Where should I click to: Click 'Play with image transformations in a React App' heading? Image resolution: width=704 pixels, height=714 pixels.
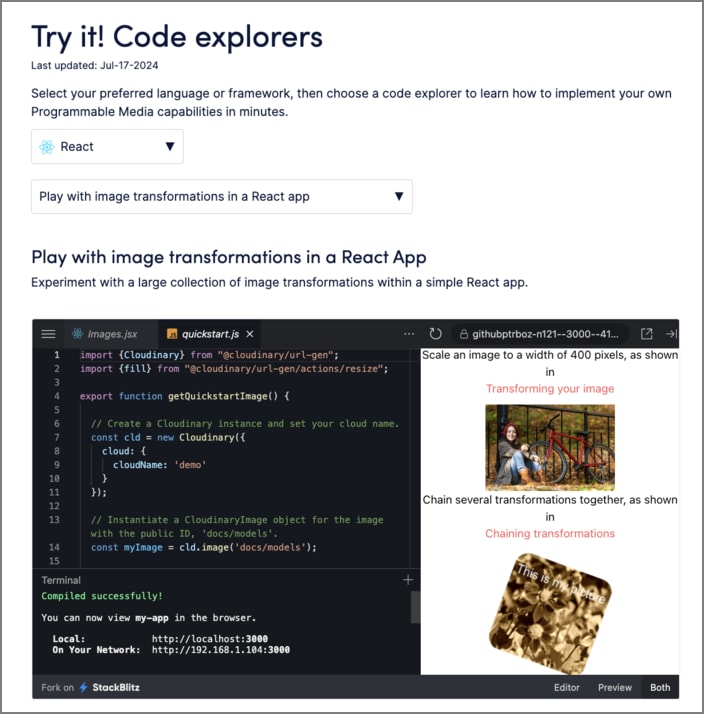[x=229, y=257]
